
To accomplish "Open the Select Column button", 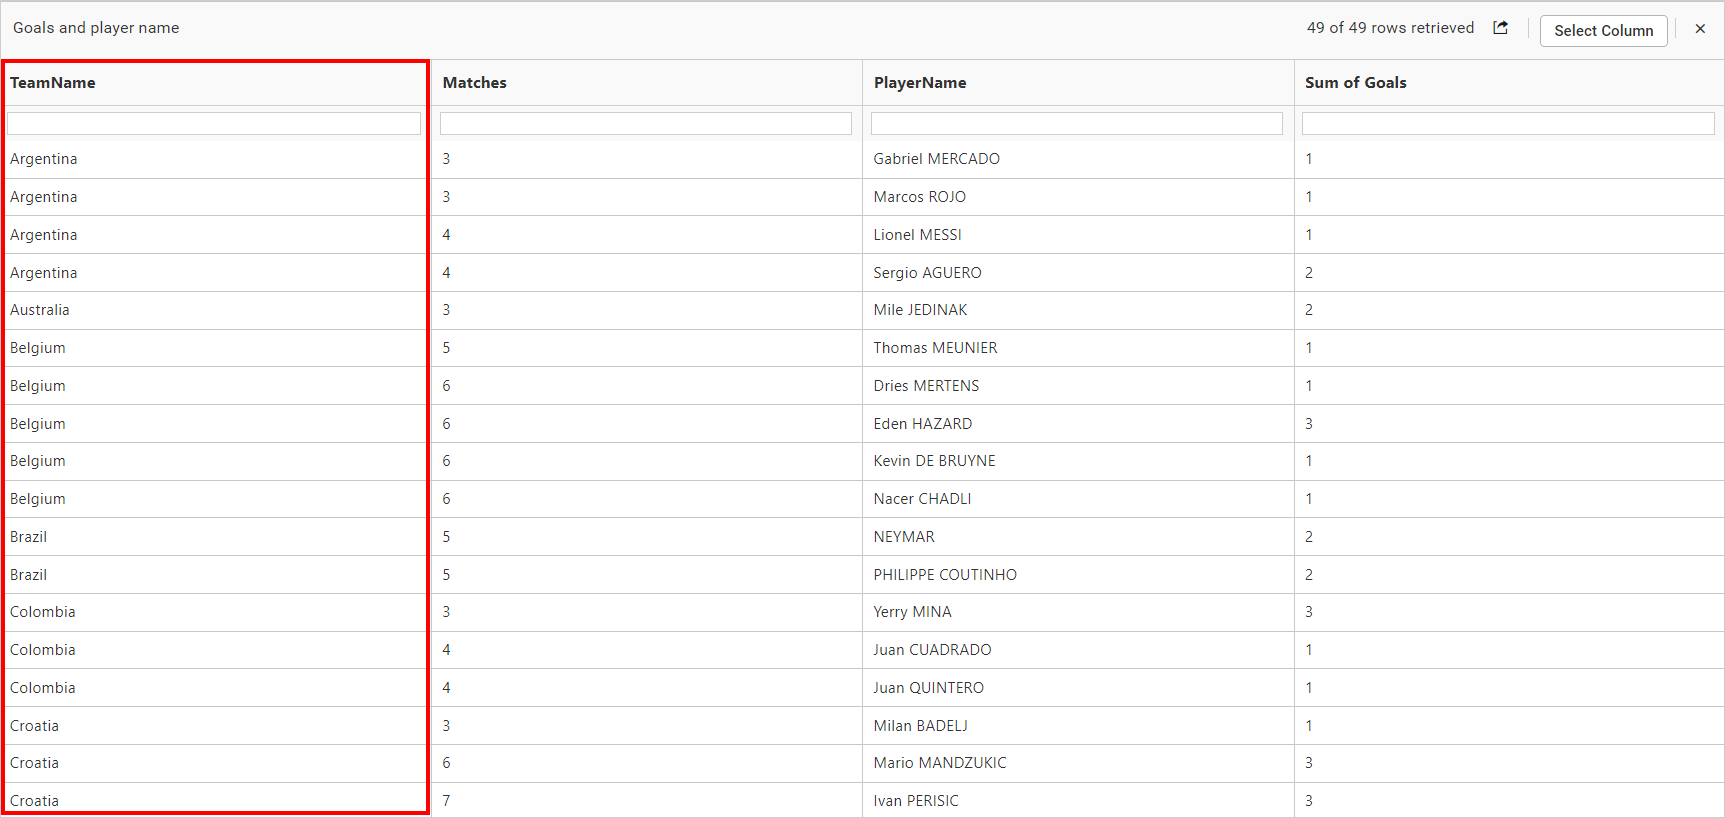I will [1603, 31].
